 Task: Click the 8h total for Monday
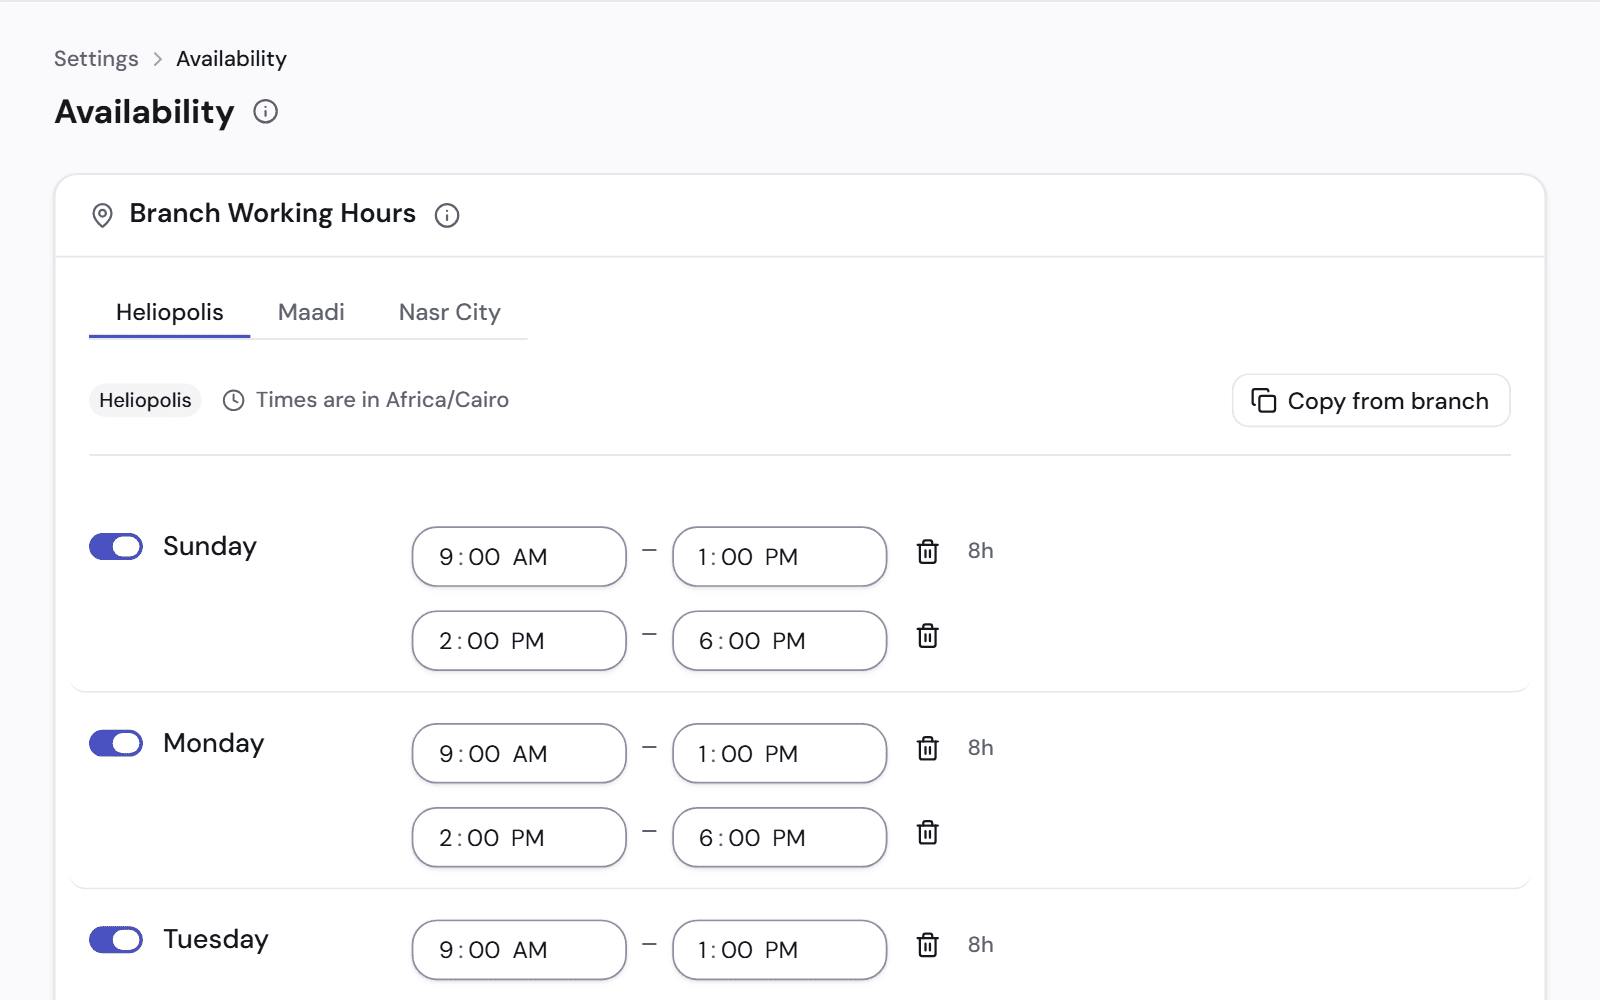(x=980, y=748)
